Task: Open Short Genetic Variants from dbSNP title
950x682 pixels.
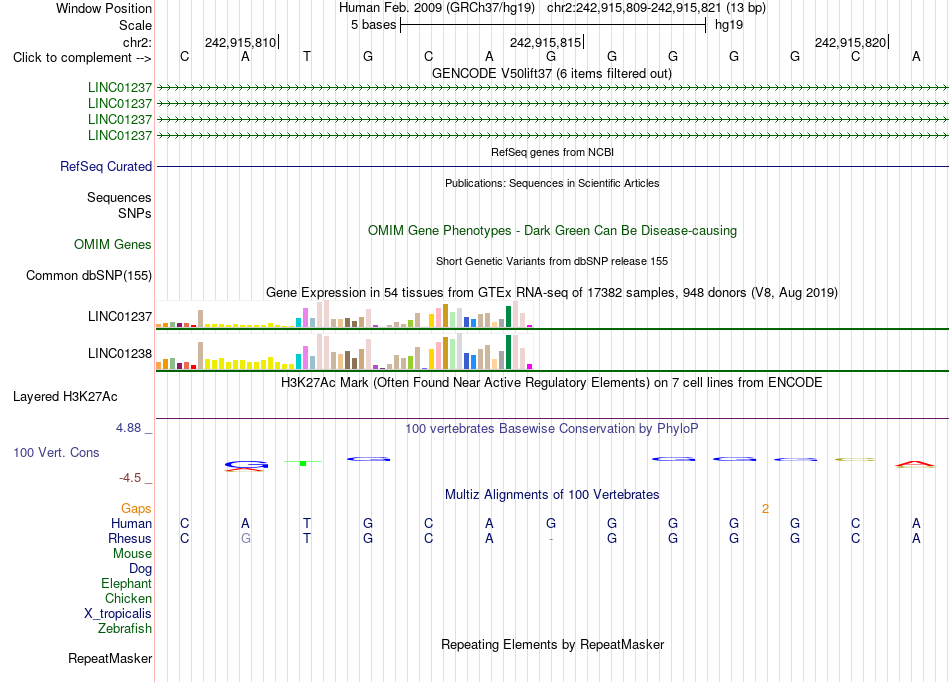Action: (552, 262)
